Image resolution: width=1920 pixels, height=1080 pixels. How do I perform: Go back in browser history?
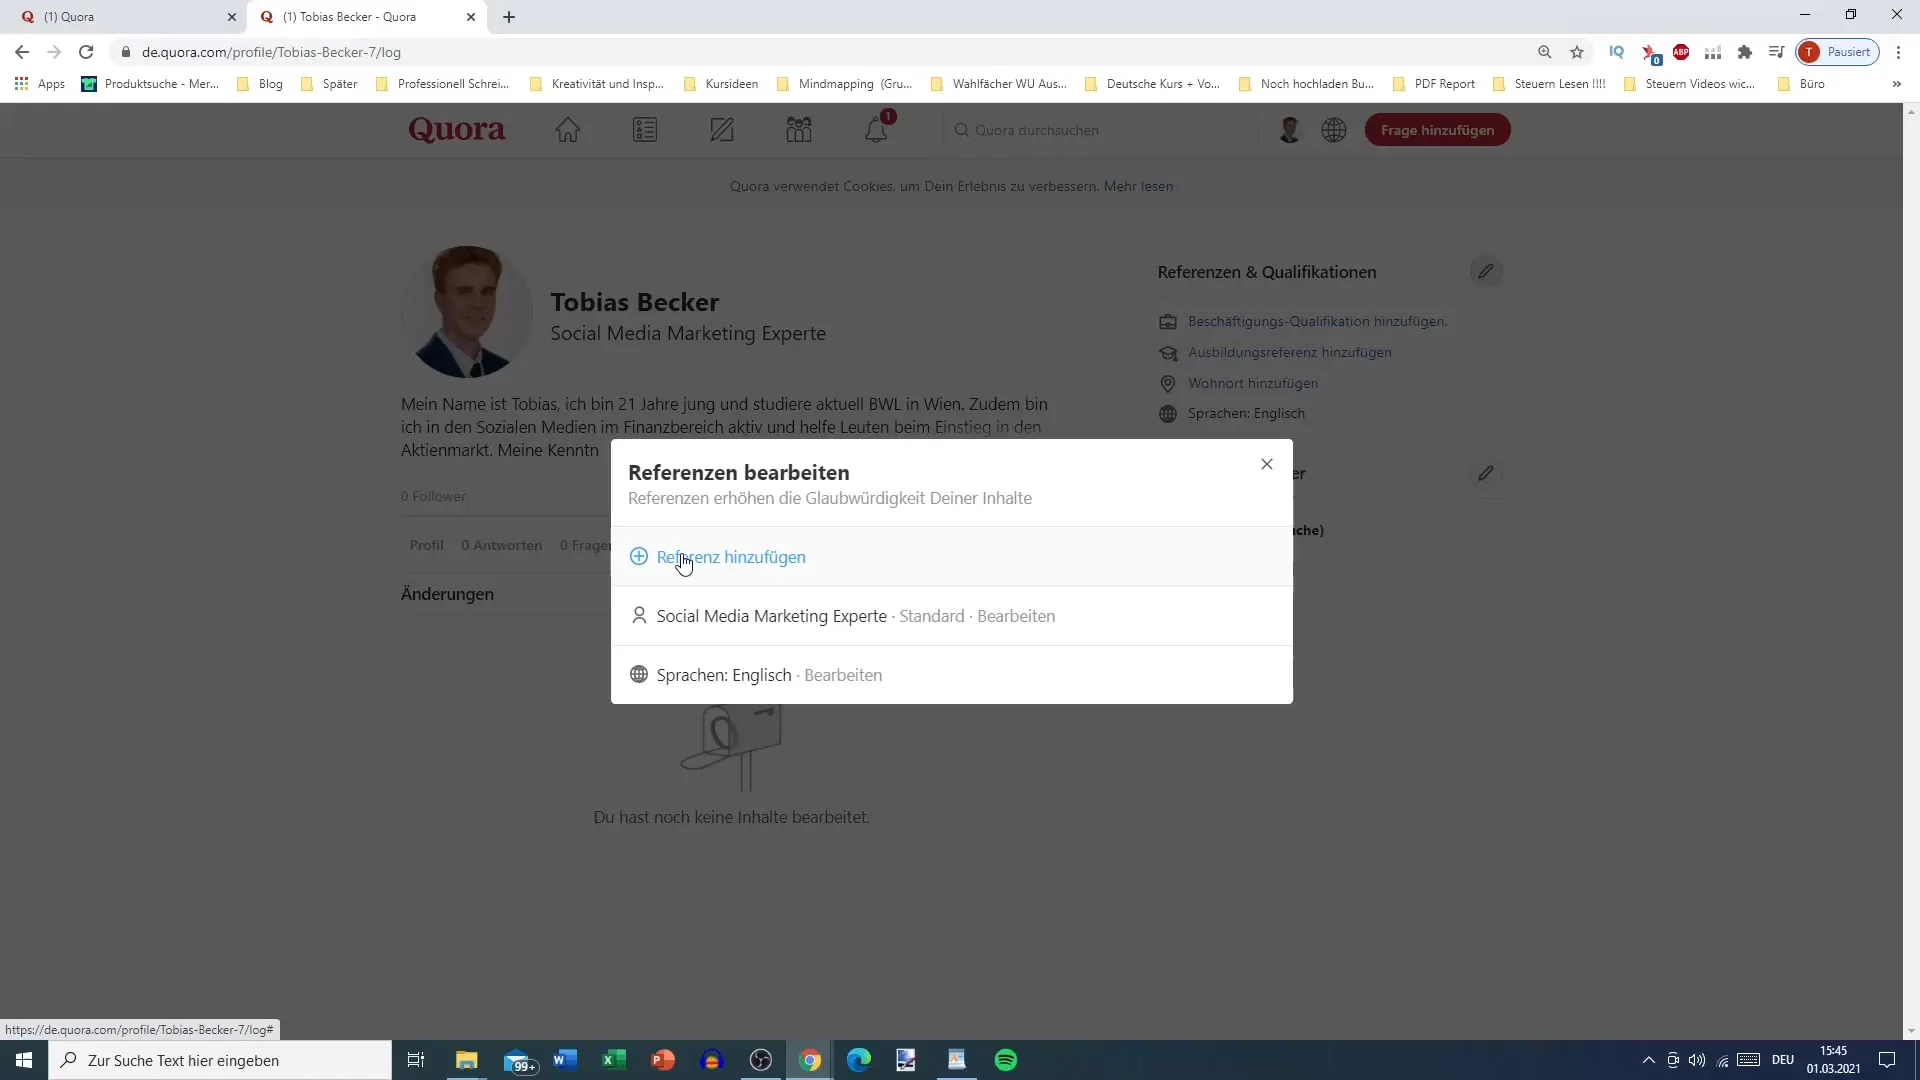click(x=22, y=52)
